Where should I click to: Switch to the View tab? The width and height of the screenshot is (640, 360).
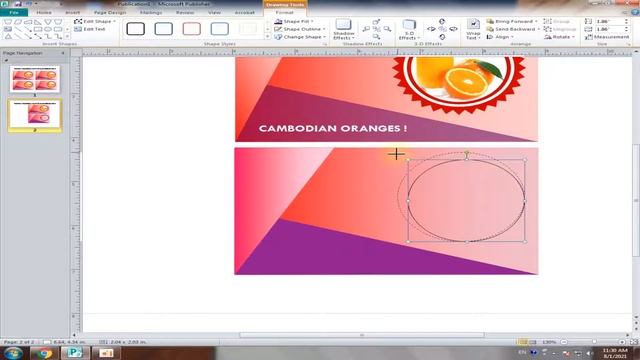click(214, 13)
